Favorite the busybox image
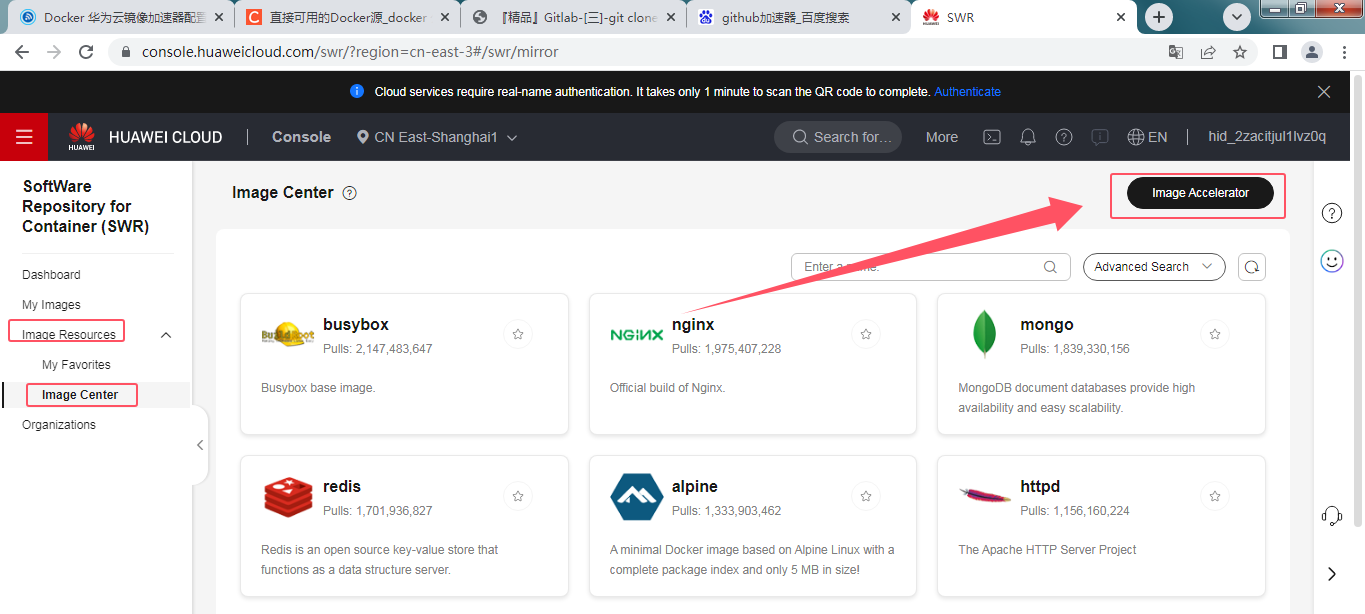 [x=518, y=334]
